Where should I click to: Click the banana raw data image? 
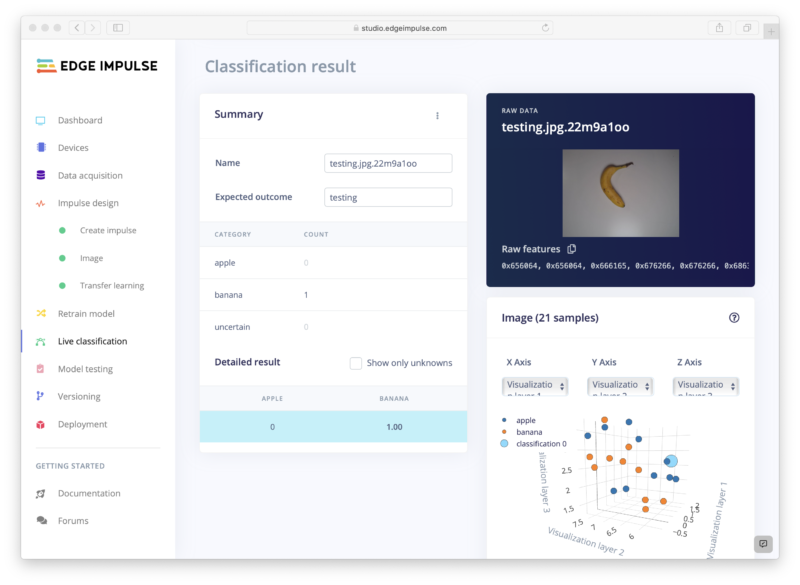(x=620, y=179)
